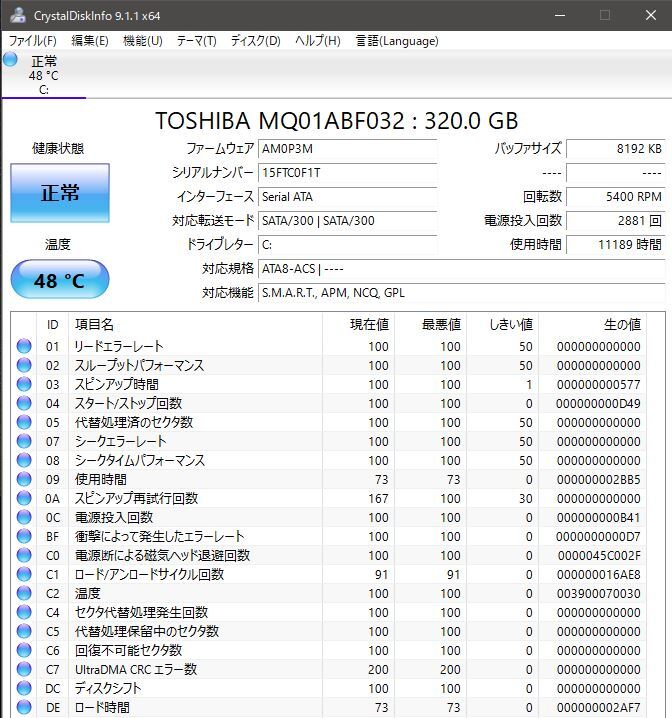This screenshot has width=672, height=718.
Task: Click the 電源投入回数 label in the info panel
Action: pyautogui.click(x=523, y=221)
